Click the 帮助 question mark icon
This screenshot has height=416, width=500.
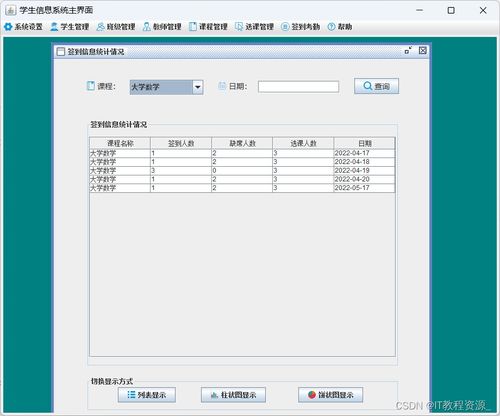click(331, 27)
